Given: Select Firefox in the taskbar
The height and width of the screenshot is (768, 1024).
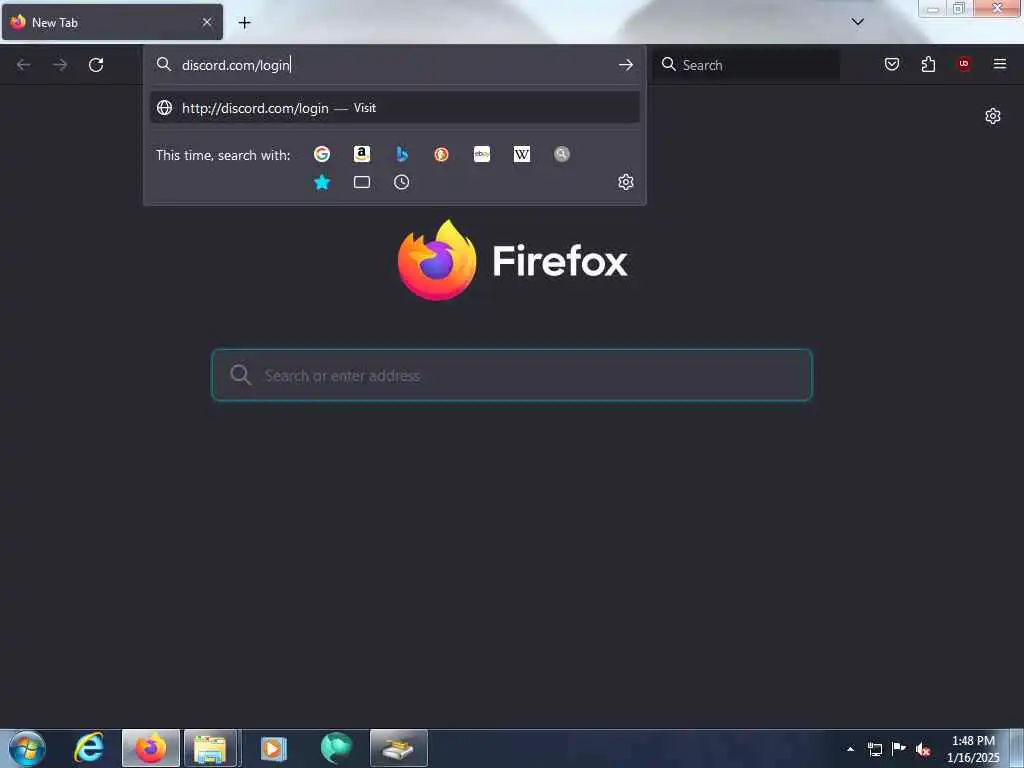Looking at the screenshot, I should pos(151,748).
